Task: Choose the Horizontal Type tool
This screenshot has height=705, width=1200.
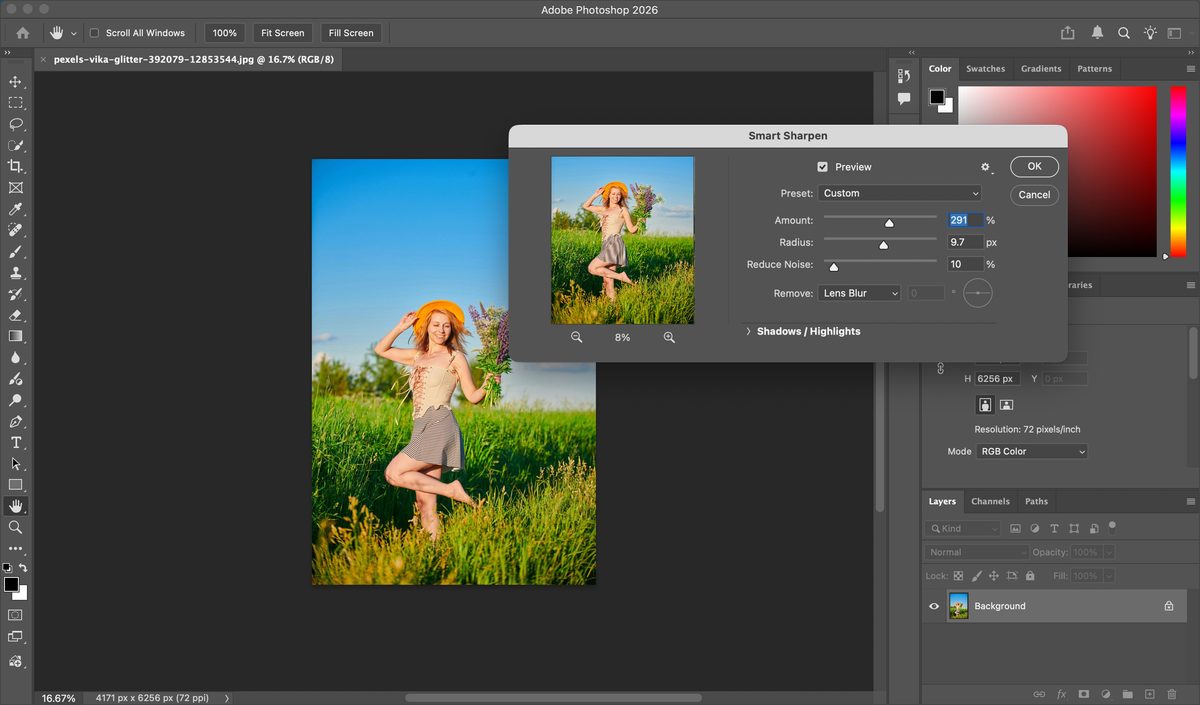Action: (x=15, y=442)
